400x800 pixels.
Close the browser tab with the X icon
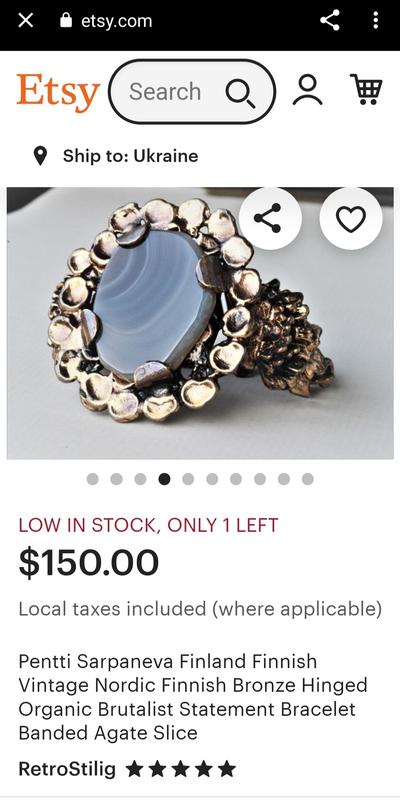click(x=25, y=21)
